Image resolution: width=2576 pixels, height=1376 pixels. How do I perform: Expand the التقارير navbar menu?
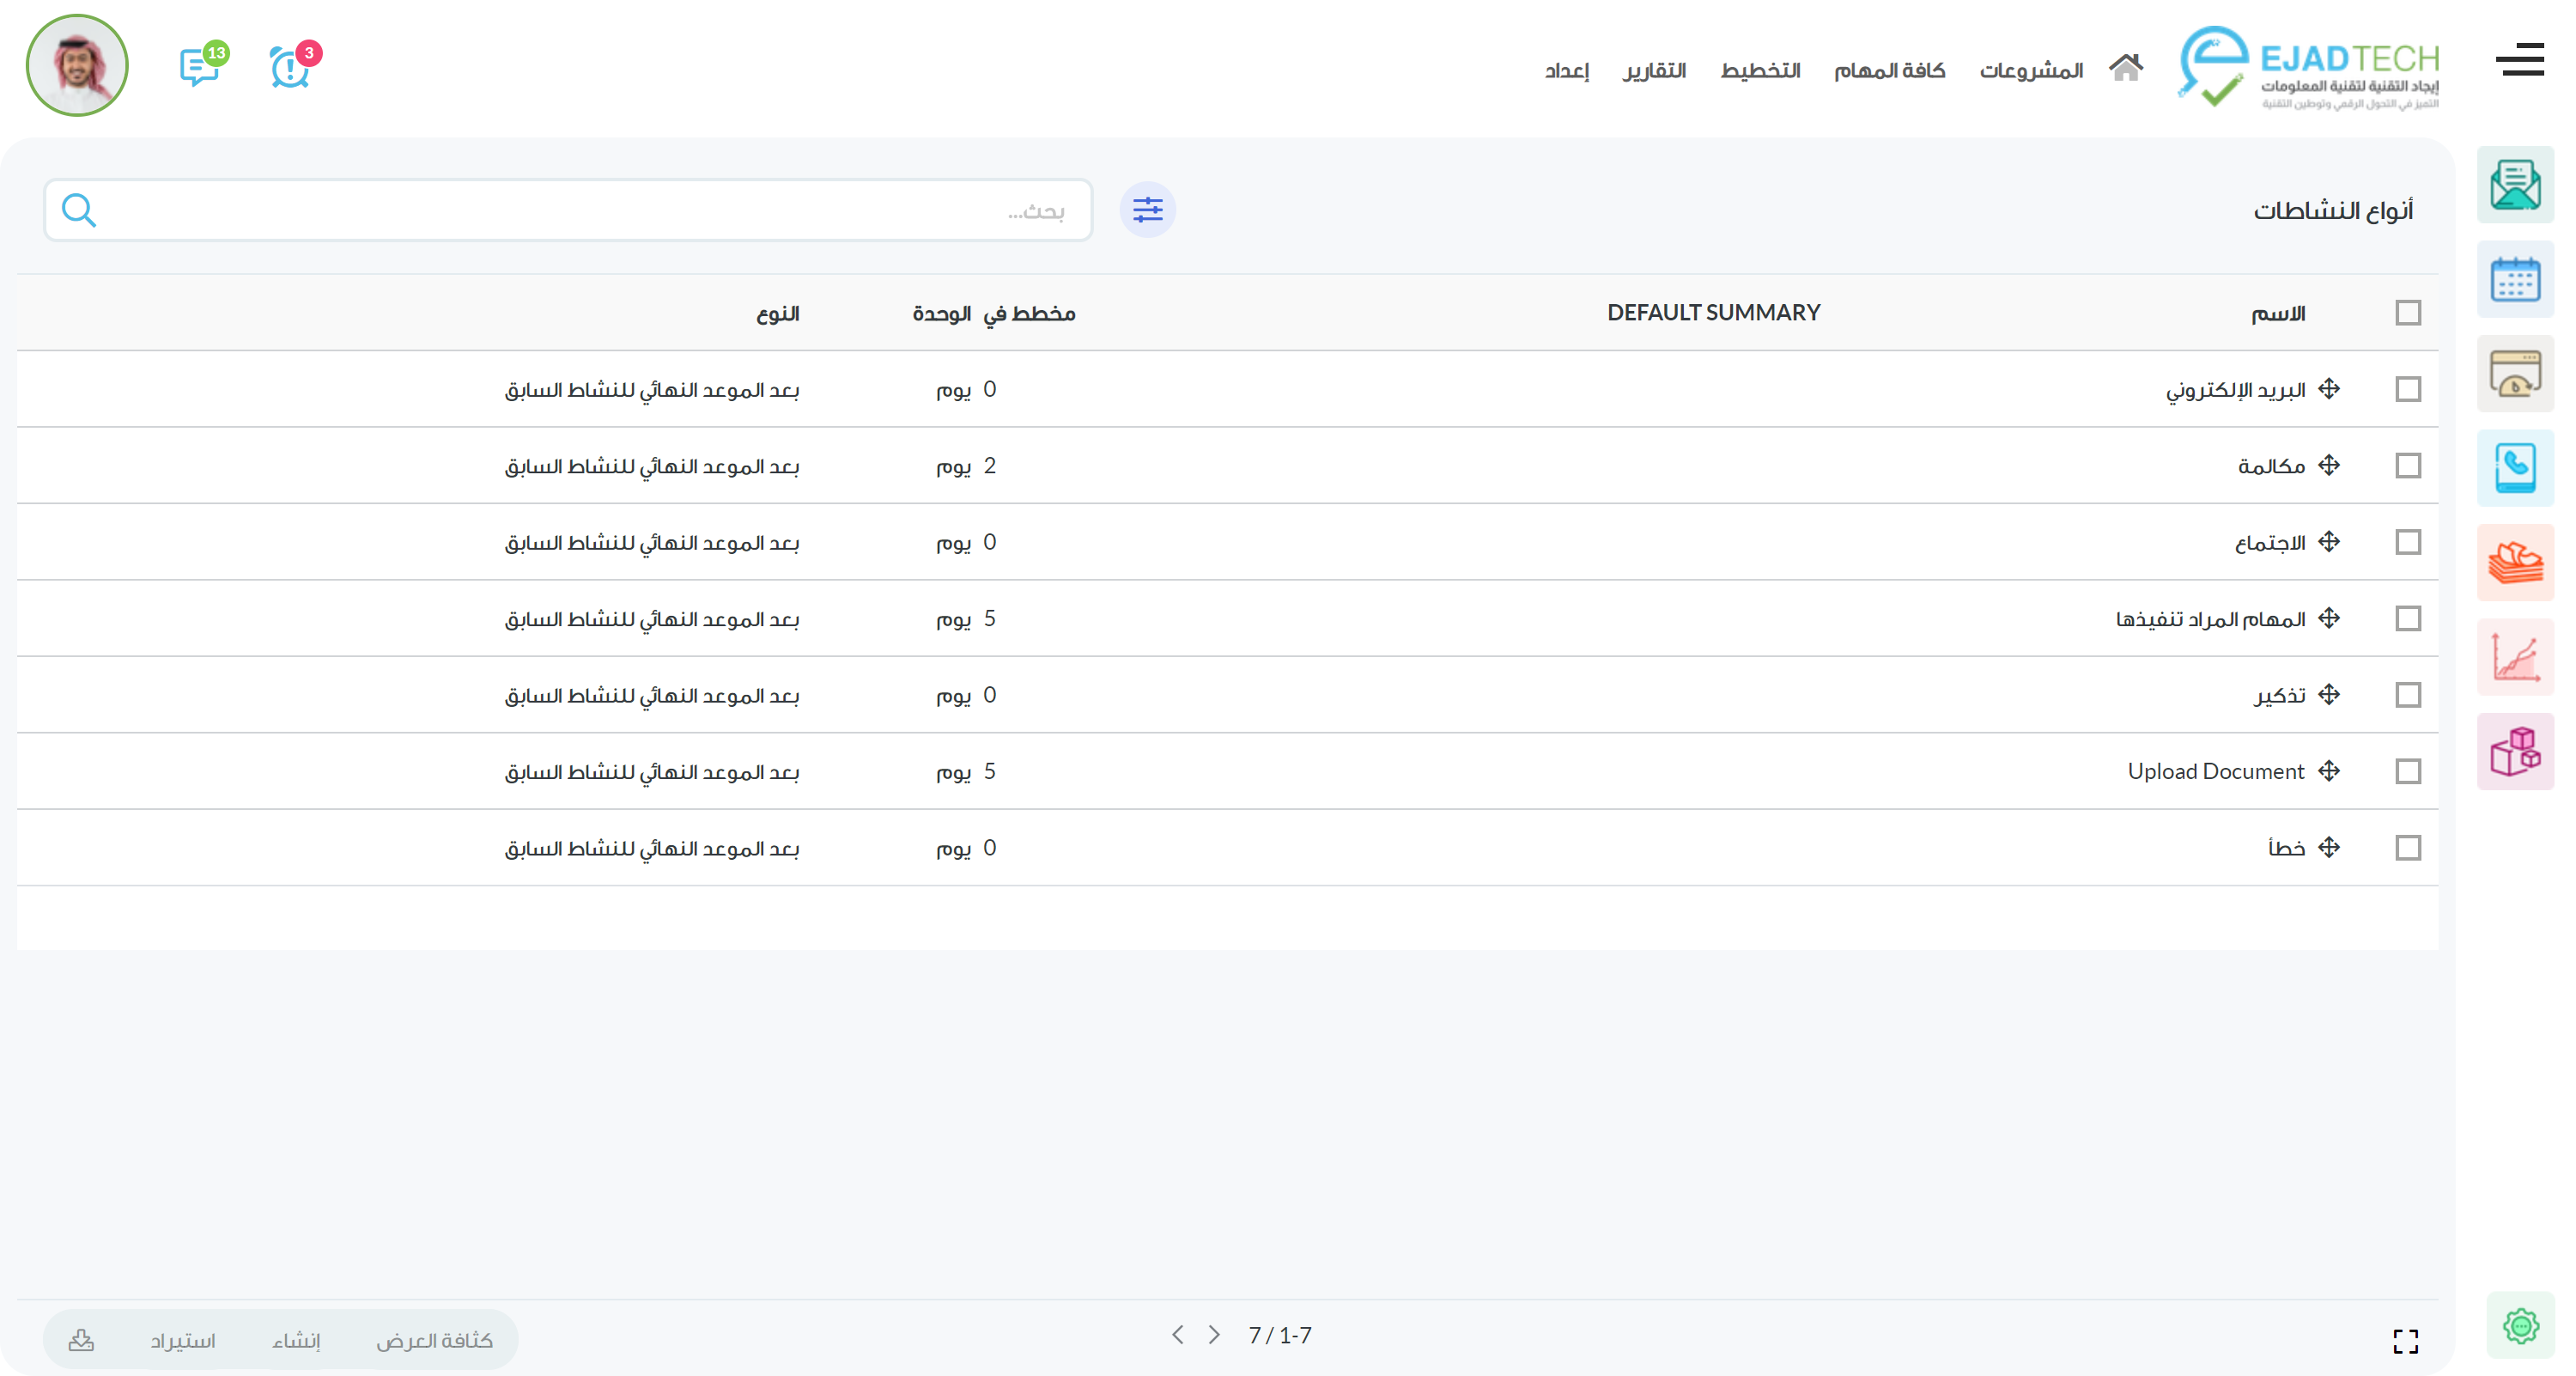pos(1654,70)
